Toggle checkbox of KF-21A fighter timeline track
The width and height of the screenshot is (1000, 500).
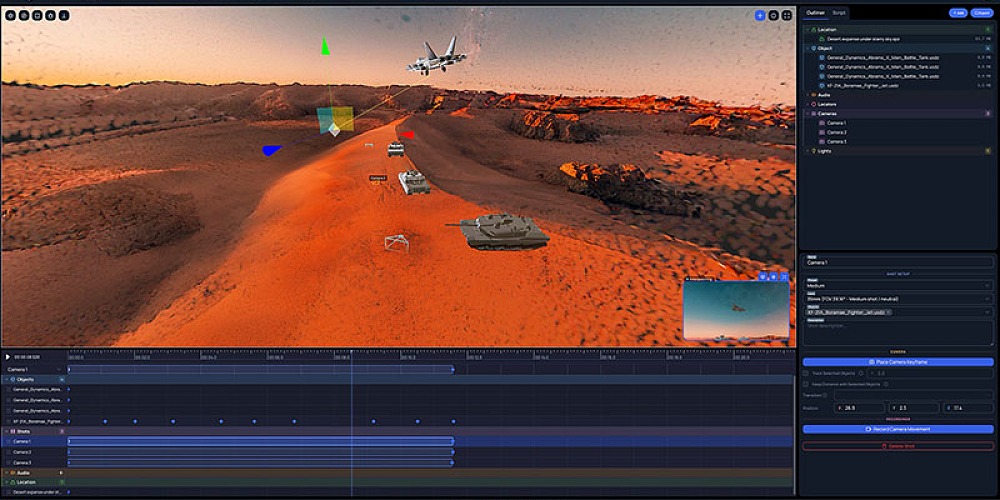[9, 422]
